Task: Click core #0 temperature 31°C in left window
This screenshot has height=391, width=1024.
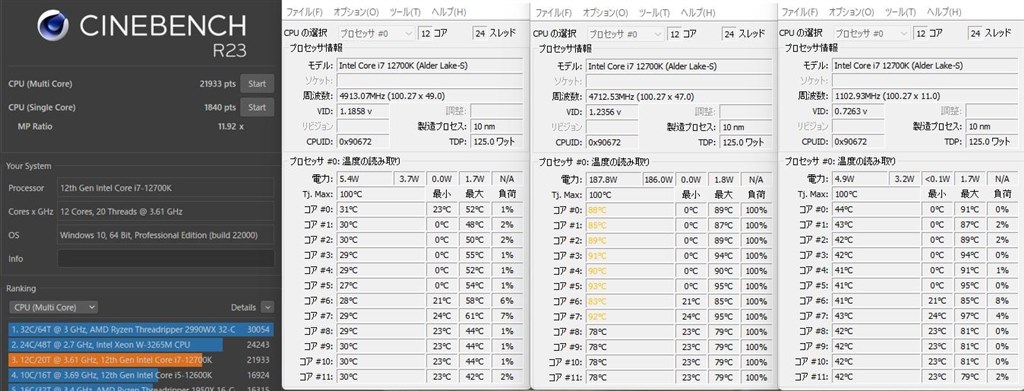Action: (381, 209)
